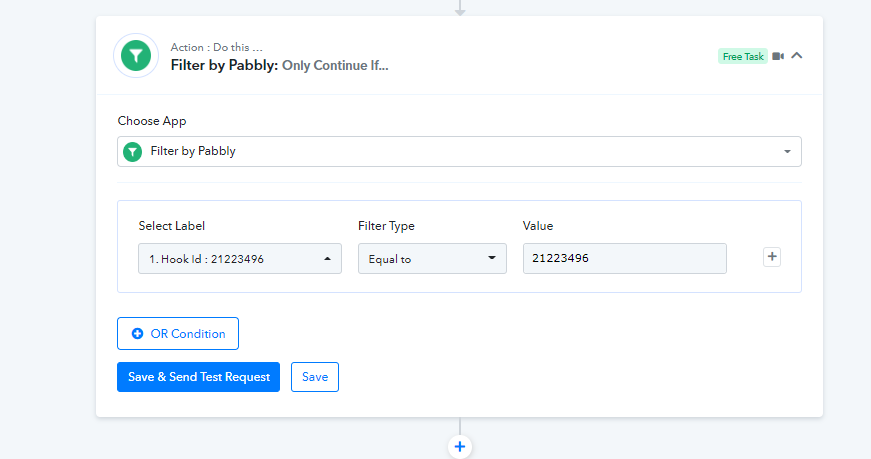
Task: Click the Value field containing 21223496
Action: click(624, 258)
